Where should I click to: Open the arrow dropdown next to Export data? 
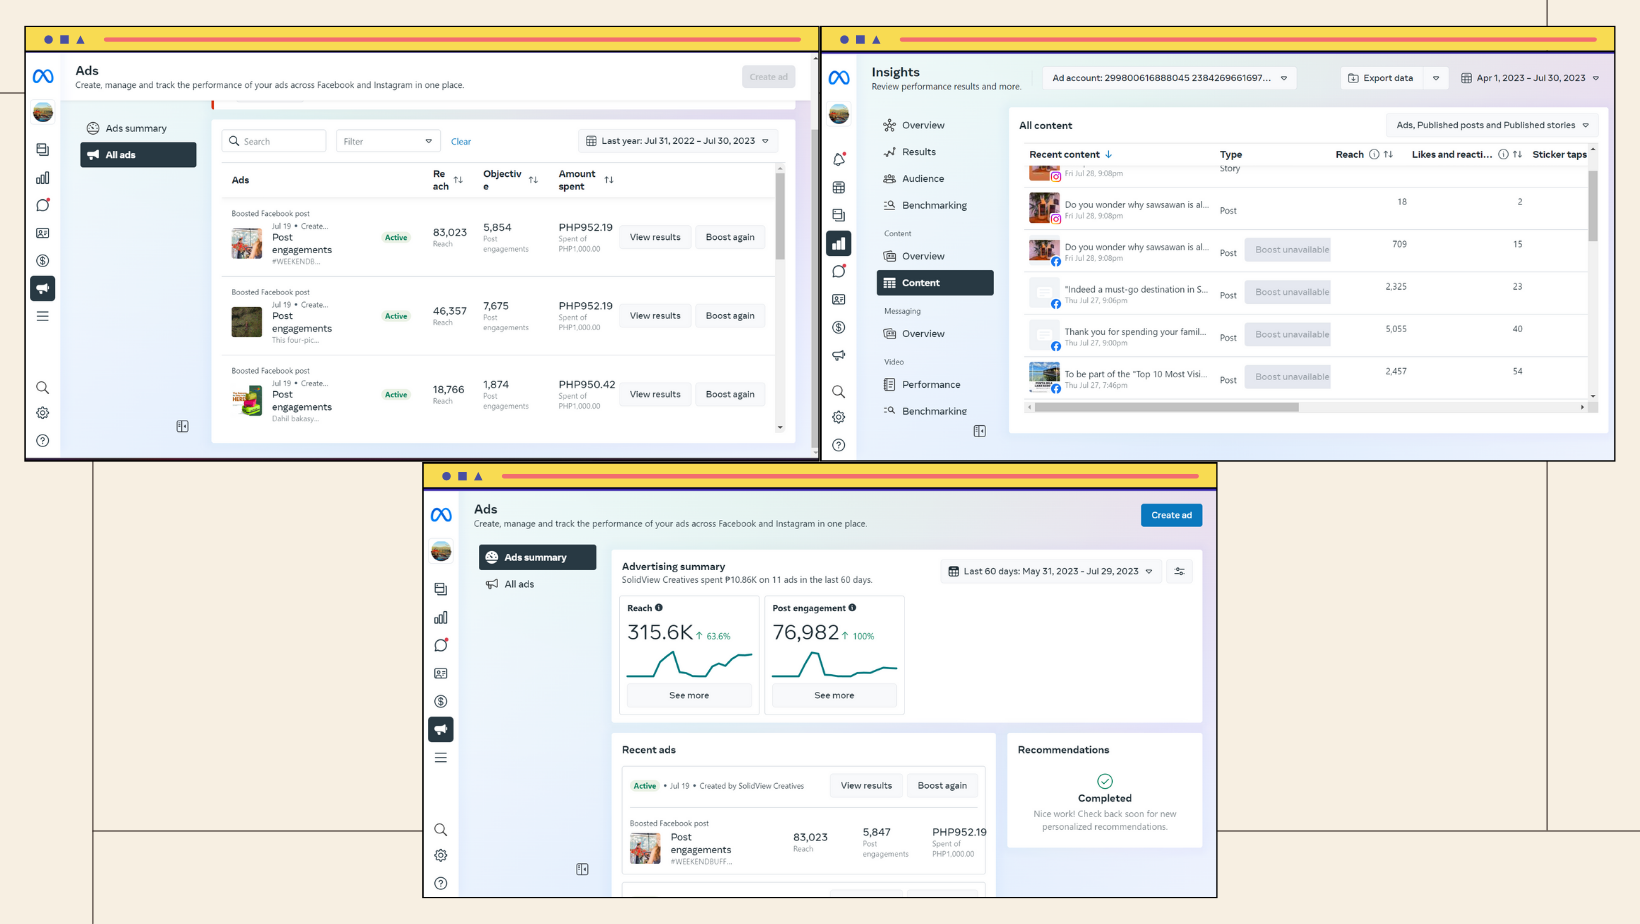coord(1436,78)
